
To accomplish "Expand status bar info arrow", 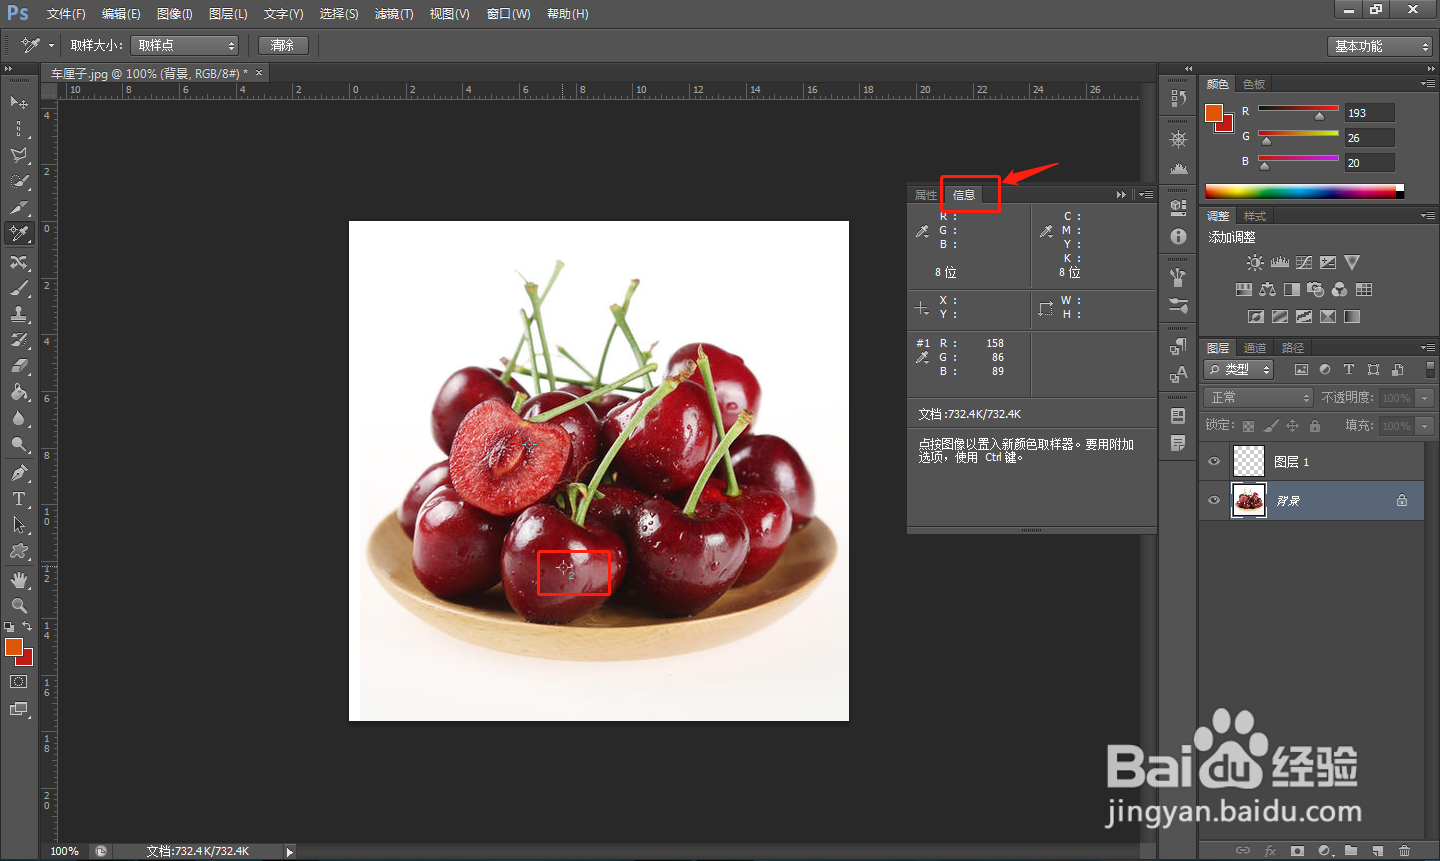I will click(290, 852).
